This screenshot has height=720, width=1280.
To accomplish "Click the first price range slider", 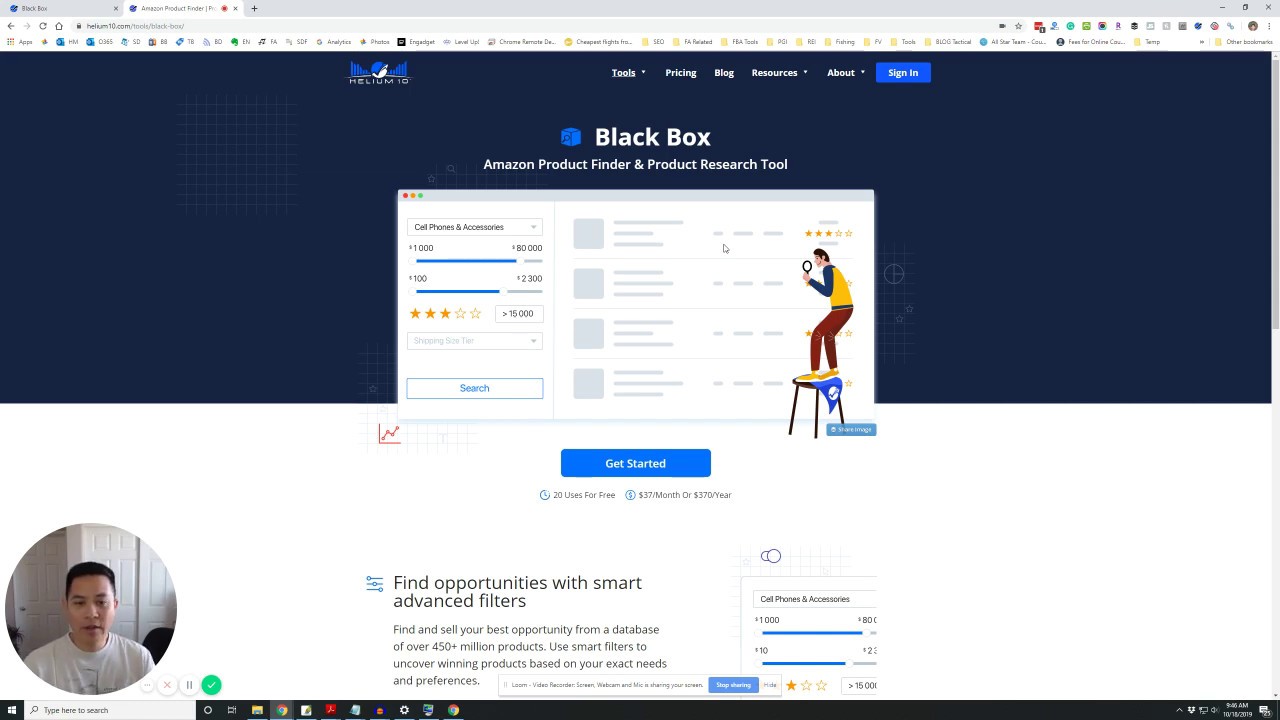I will (475, 261).
